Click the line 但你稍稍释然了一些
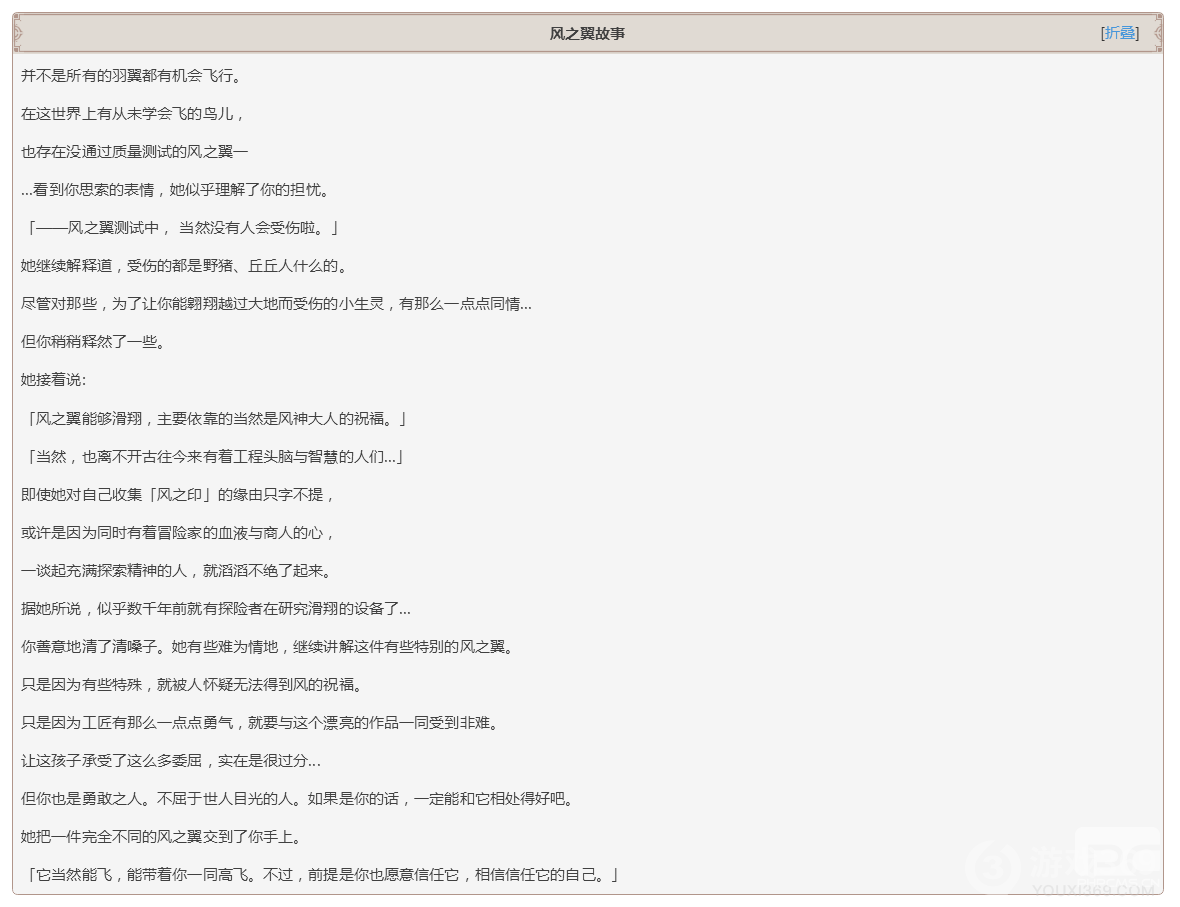Screen dimensions: 1180x907 click(x=92, y=342)
